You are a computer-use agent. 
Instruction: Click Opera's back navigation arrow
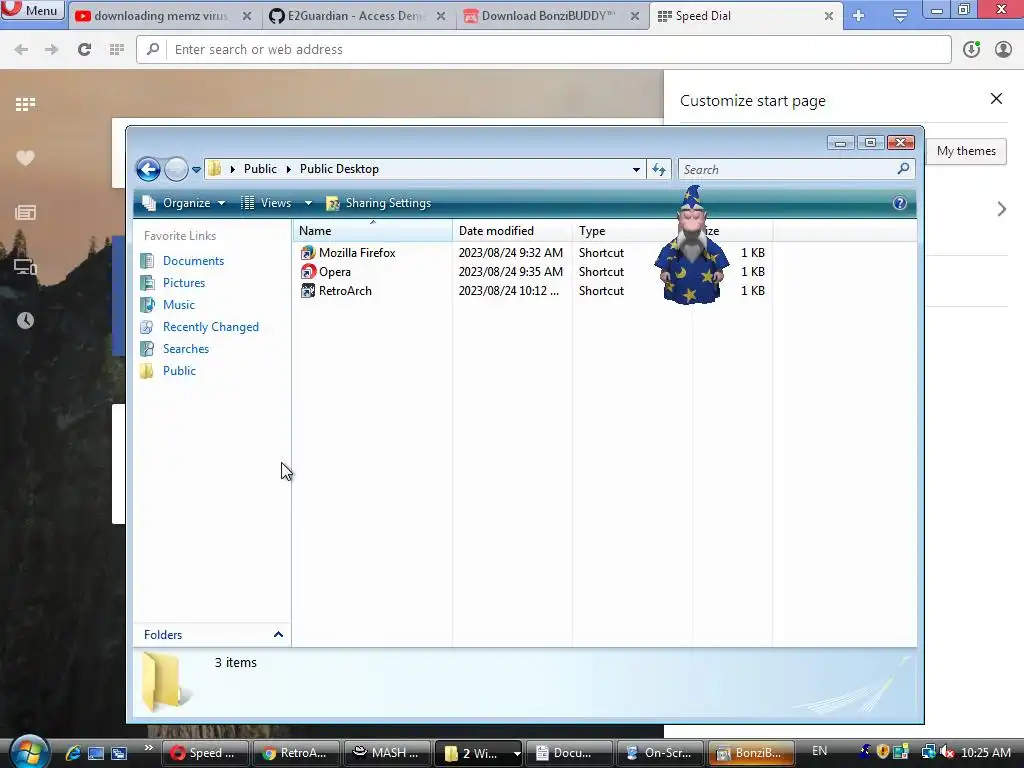[x=21, y=49]
